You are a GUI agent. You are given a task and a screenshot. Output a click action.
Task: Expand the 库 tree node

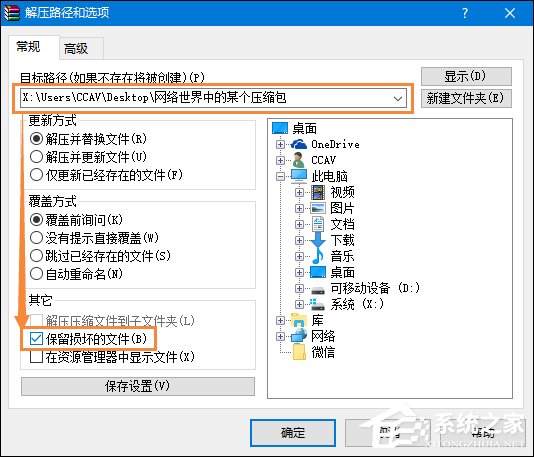280,320
